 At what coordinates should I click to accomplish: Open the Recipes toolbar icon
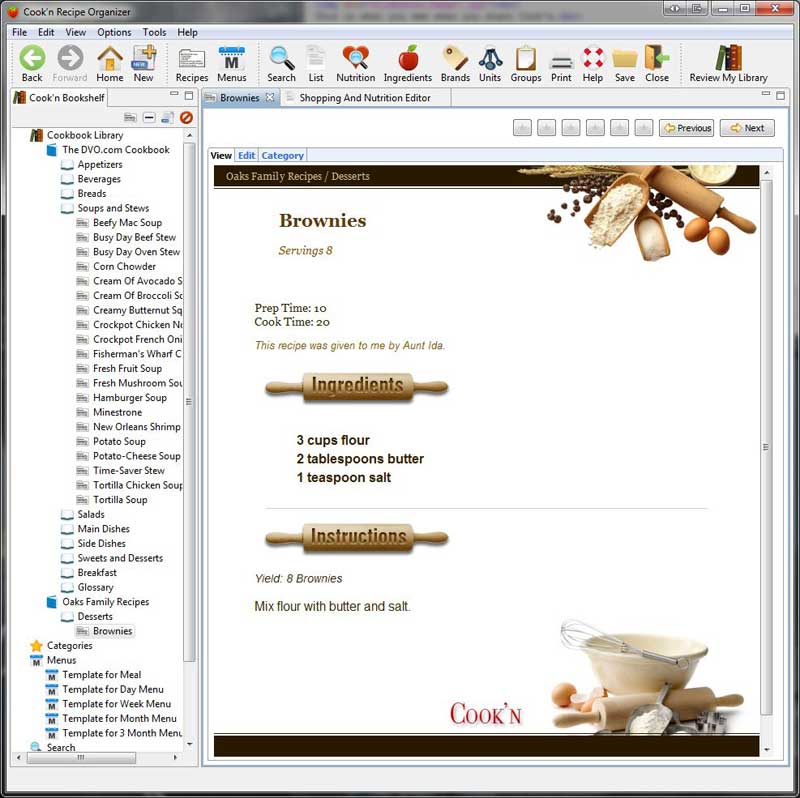tap(192, 63)
